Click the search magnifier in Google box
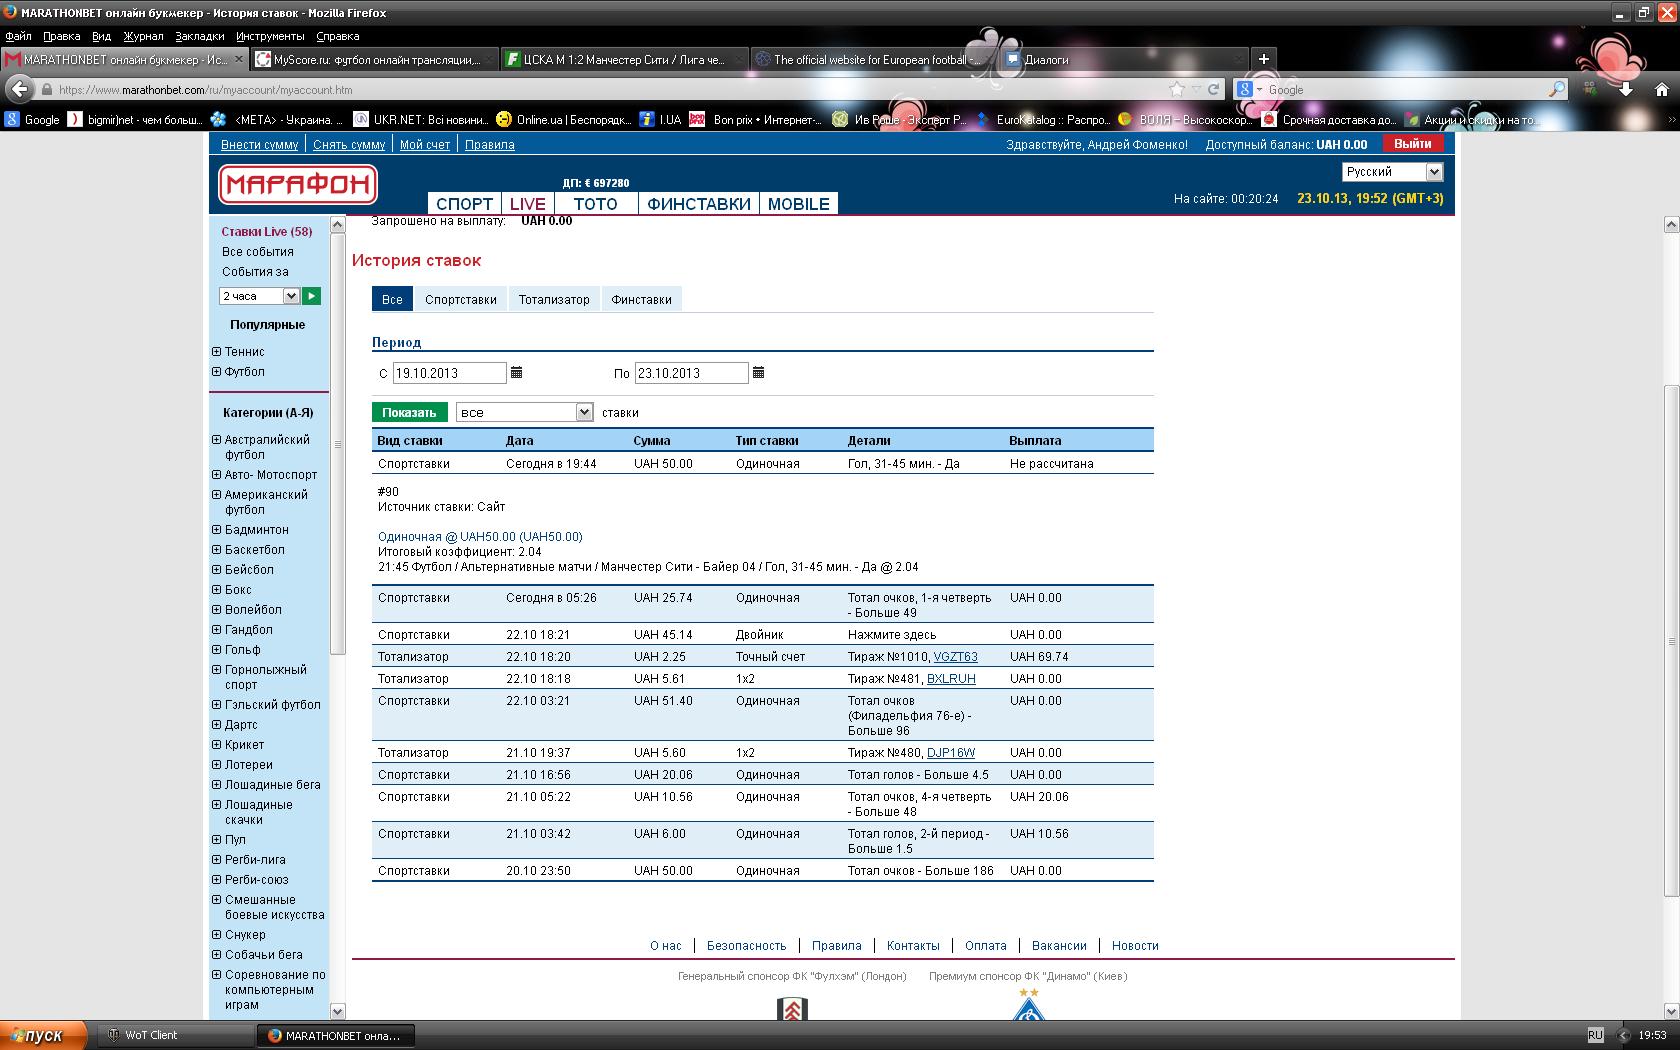The width and height of the screenshot is (1680, 1050). coord(1557,89)
